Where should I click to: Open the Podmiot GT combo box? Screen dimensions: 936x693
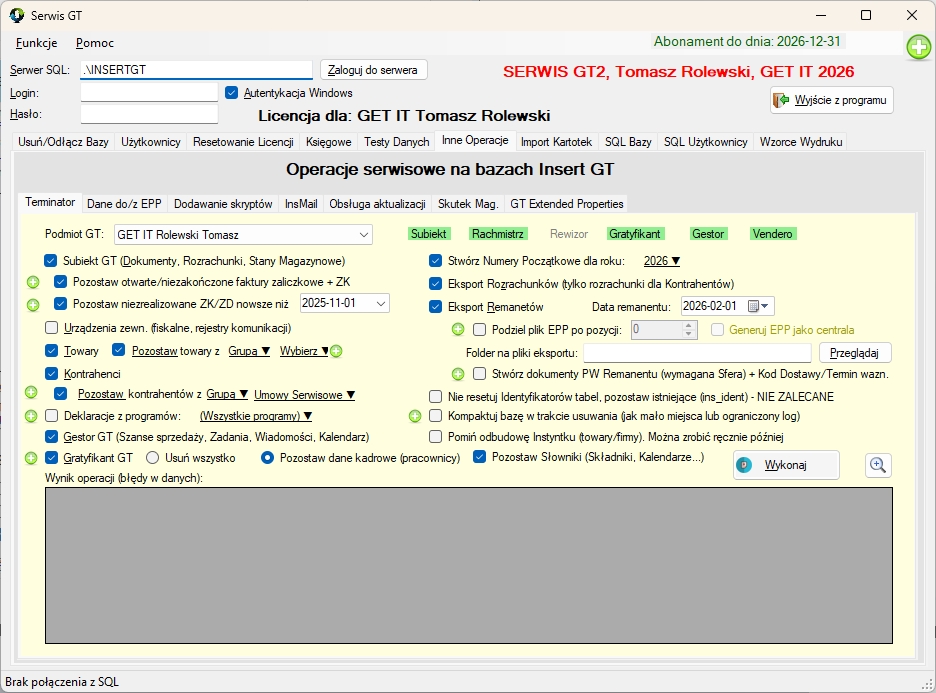click(x=243, y=235)
